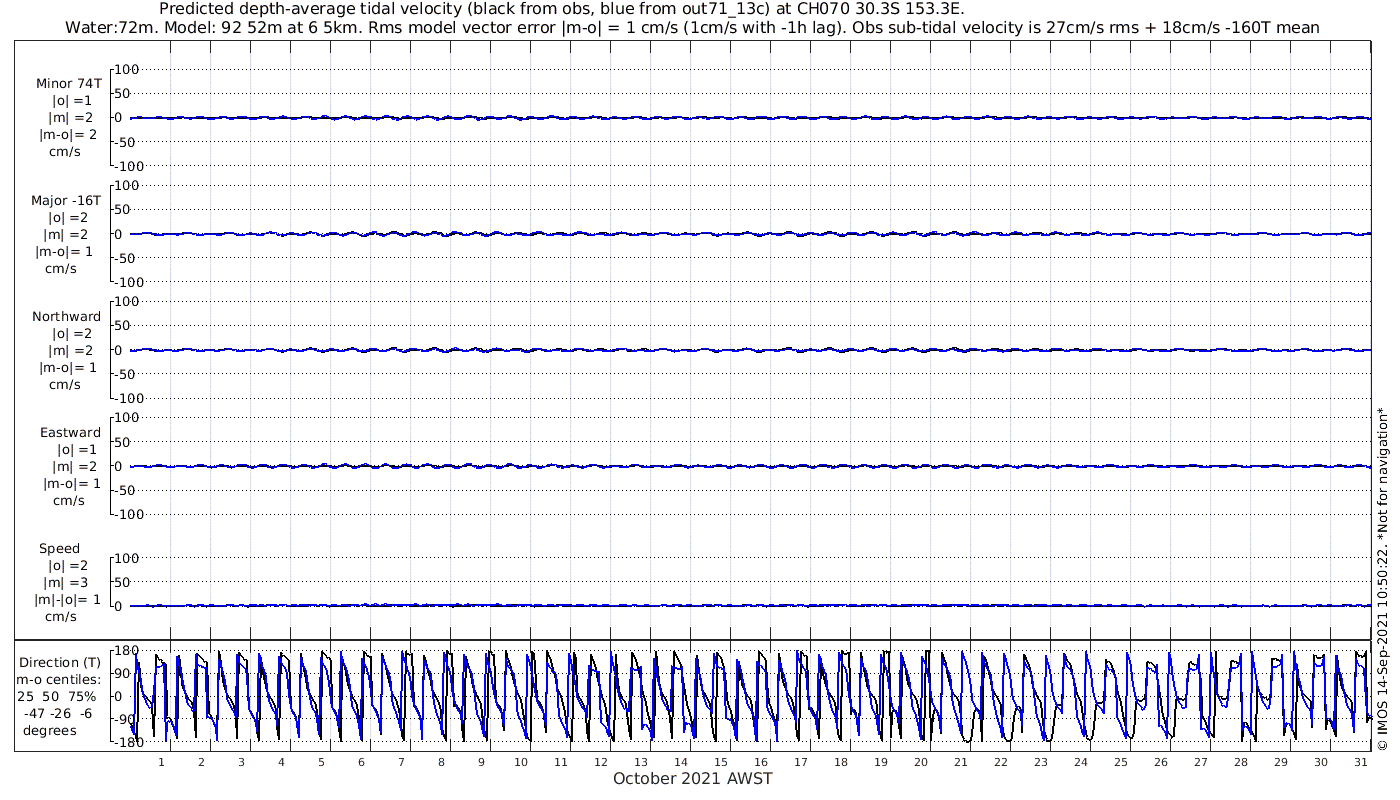Viewport: 1400px width, 800px height.
Task: Select day '23' on the date axis
Action: tap(1041, 762)
